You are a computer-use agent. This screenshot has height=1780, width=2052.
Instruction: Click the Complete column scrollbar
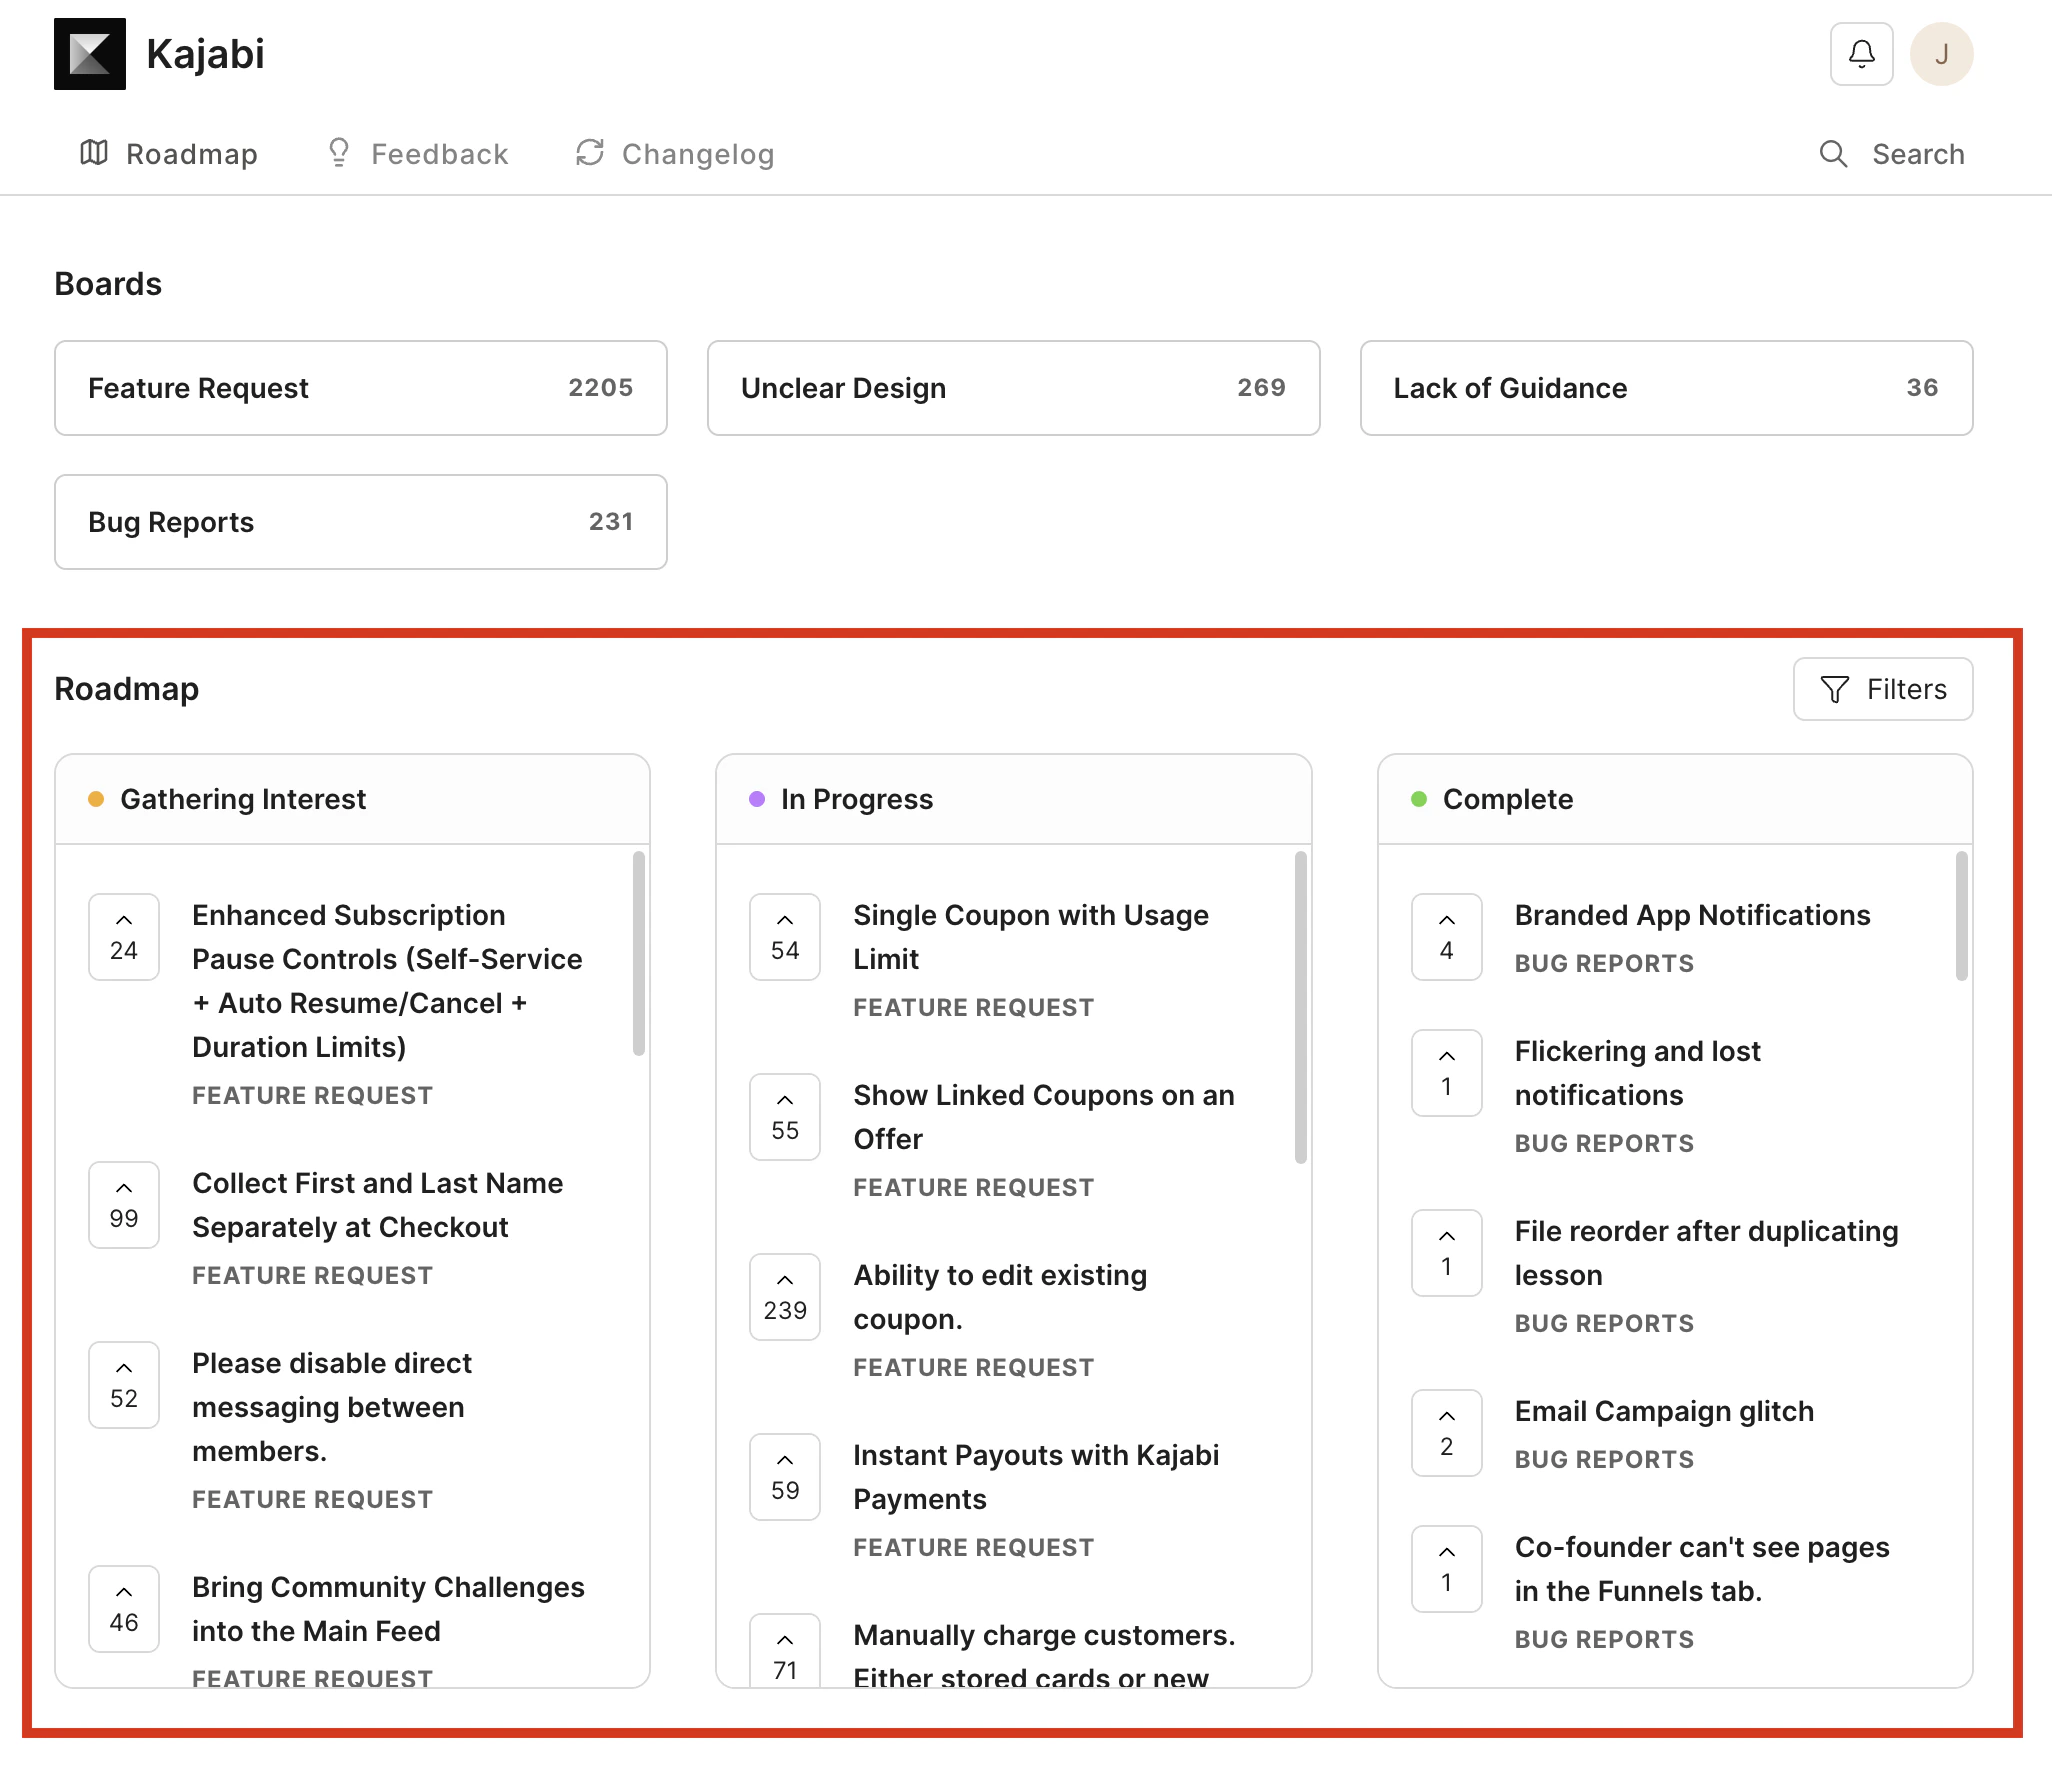click(x=1961, y=915)
